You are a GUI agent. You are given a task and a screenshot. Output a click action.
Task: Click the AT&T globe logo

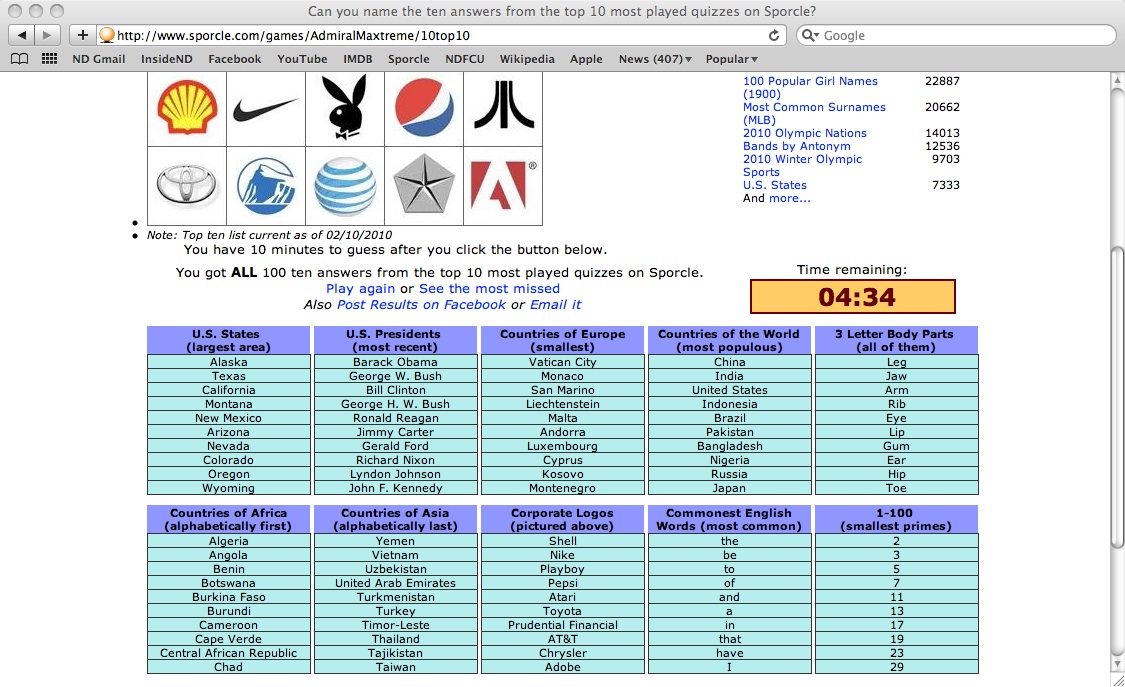point(345,186)
